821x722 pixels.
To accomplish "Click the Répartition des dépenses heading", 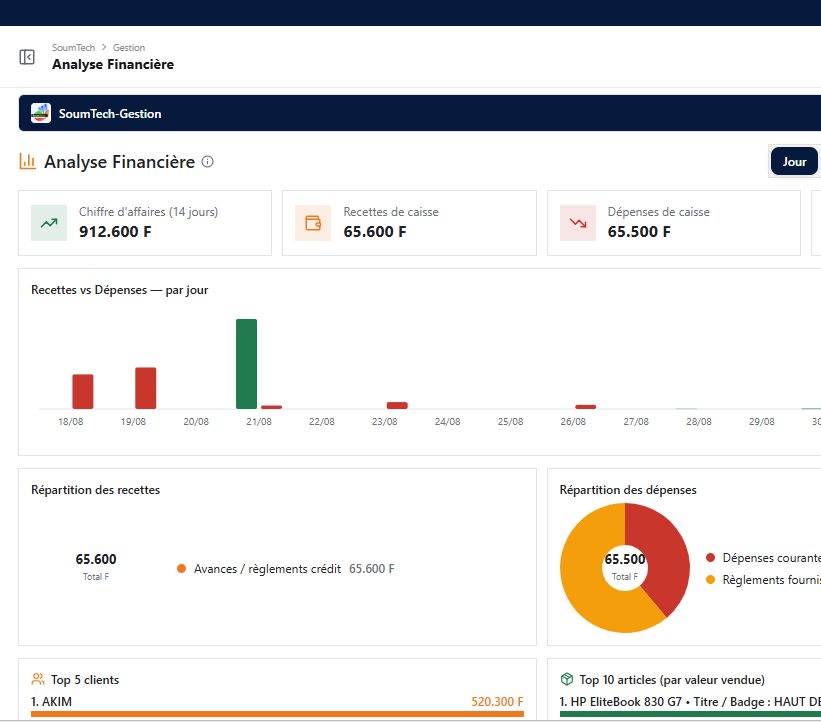I will 628,490.
